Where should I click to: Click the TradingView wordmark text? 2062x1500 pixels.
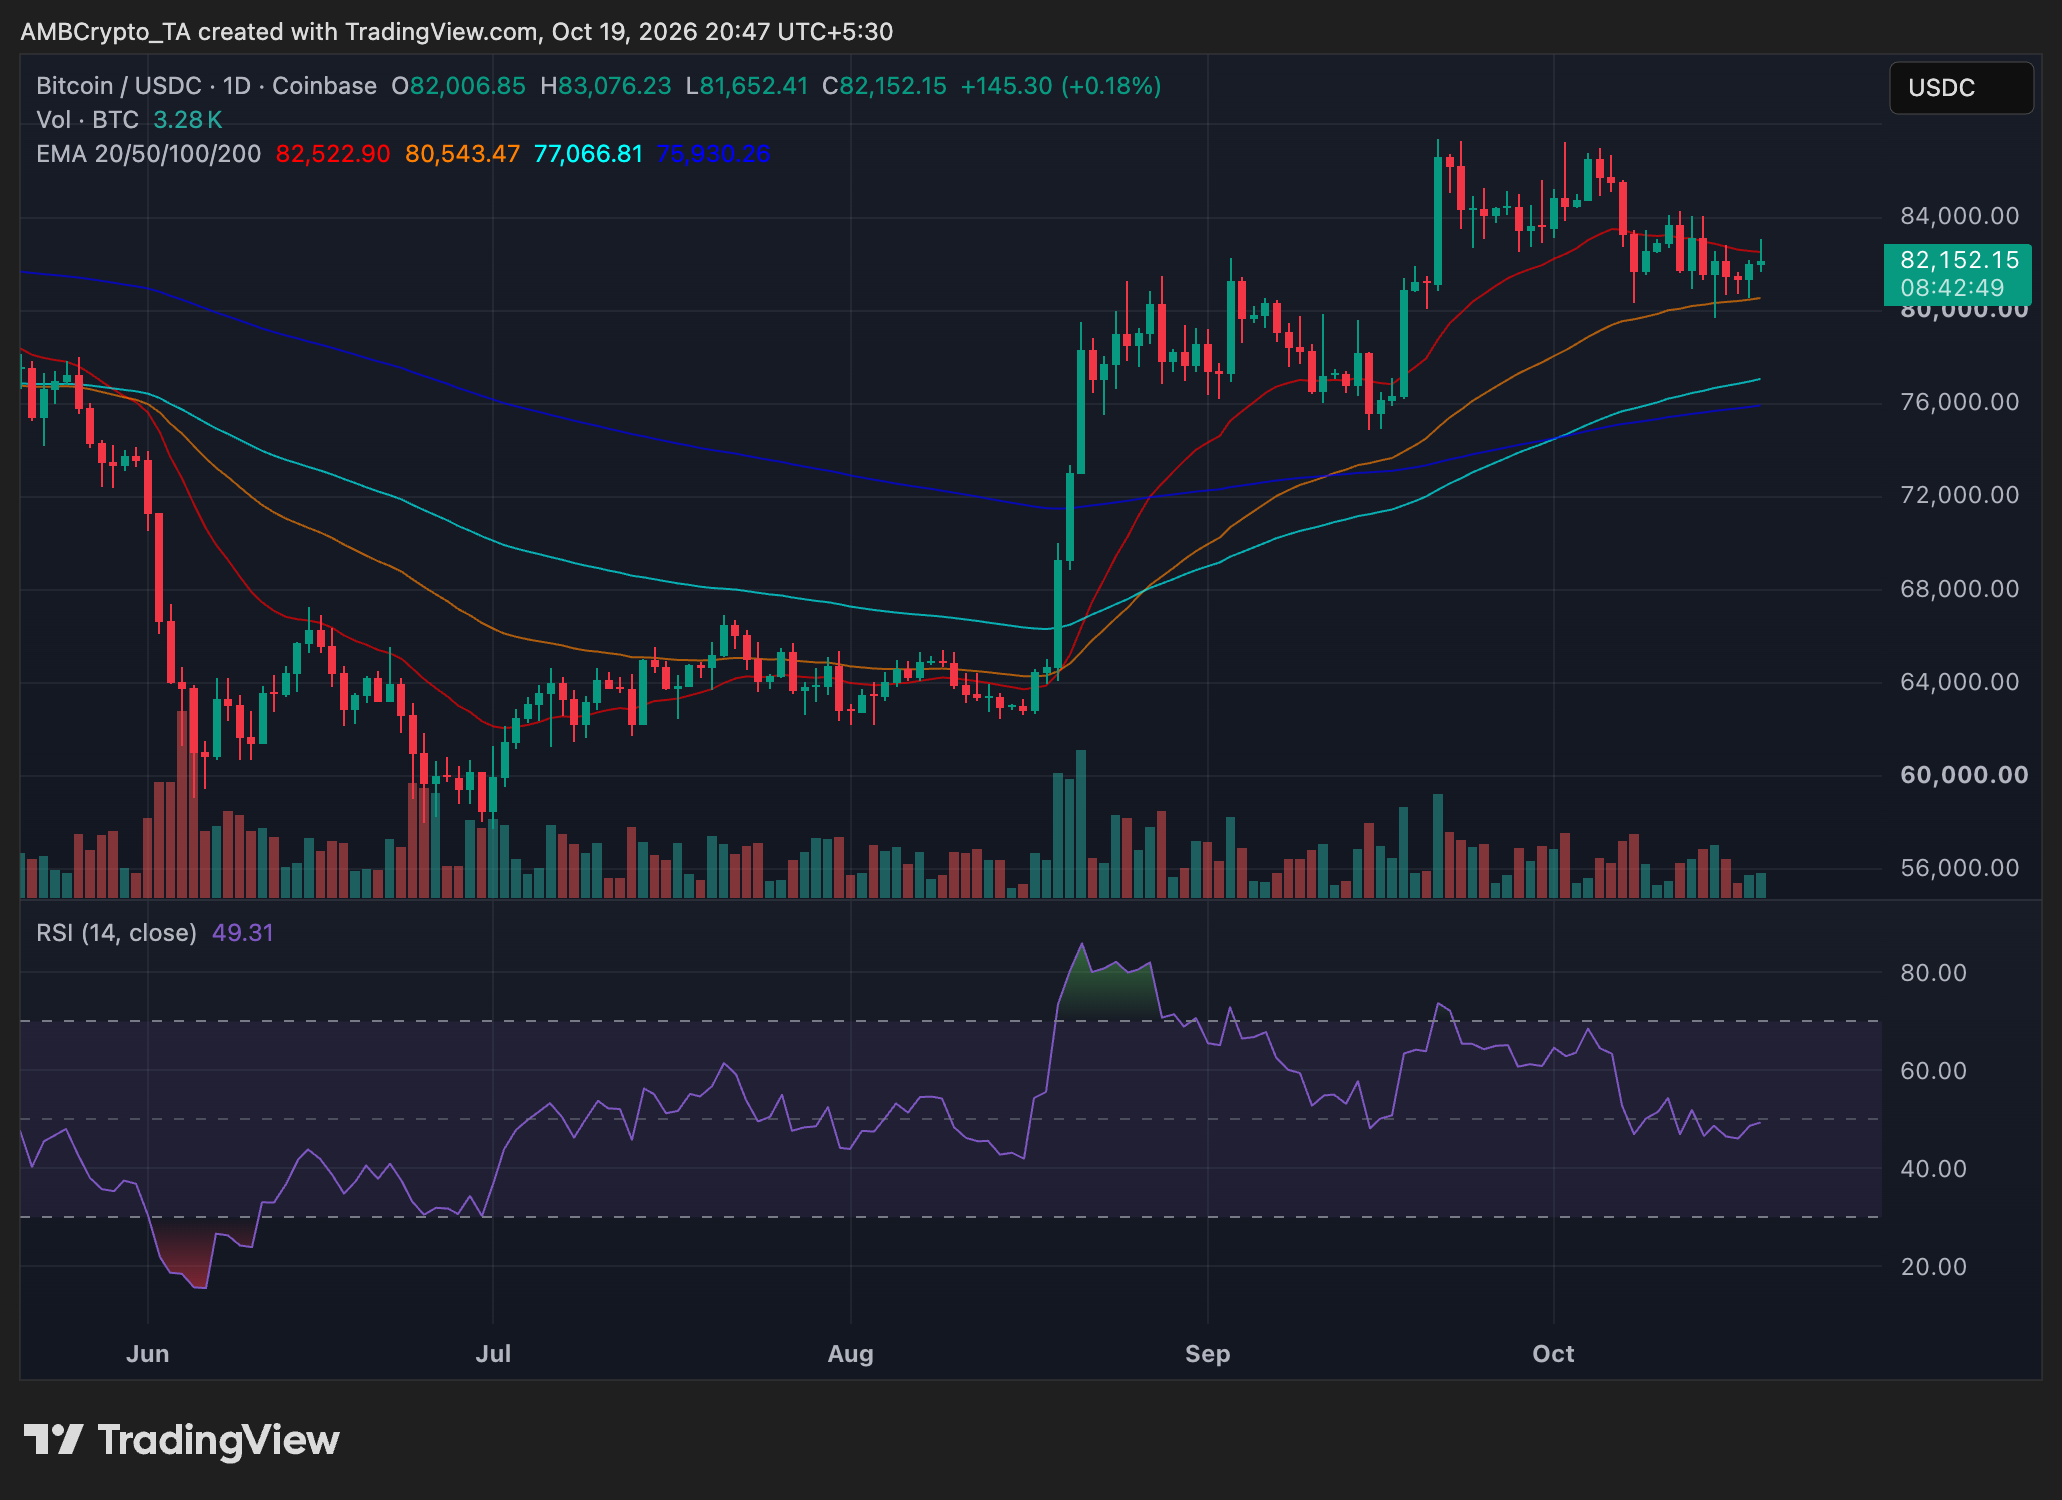218,1441
